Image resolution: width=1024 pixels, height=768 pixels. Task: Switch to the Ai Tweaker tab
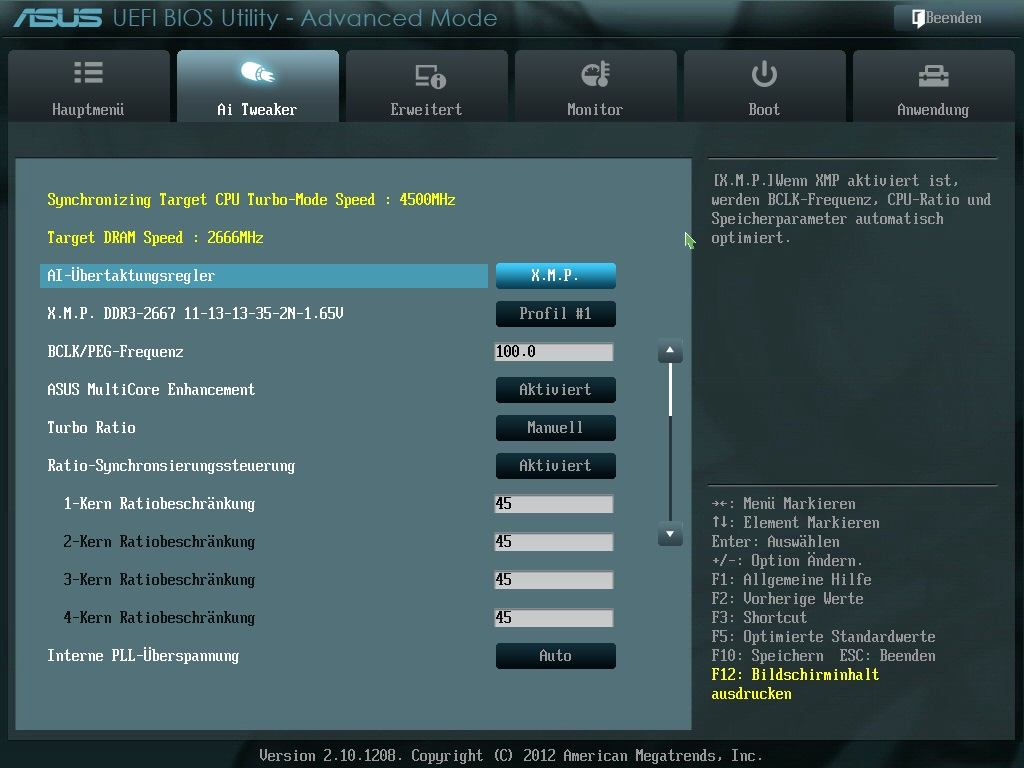tap(257, 86)
